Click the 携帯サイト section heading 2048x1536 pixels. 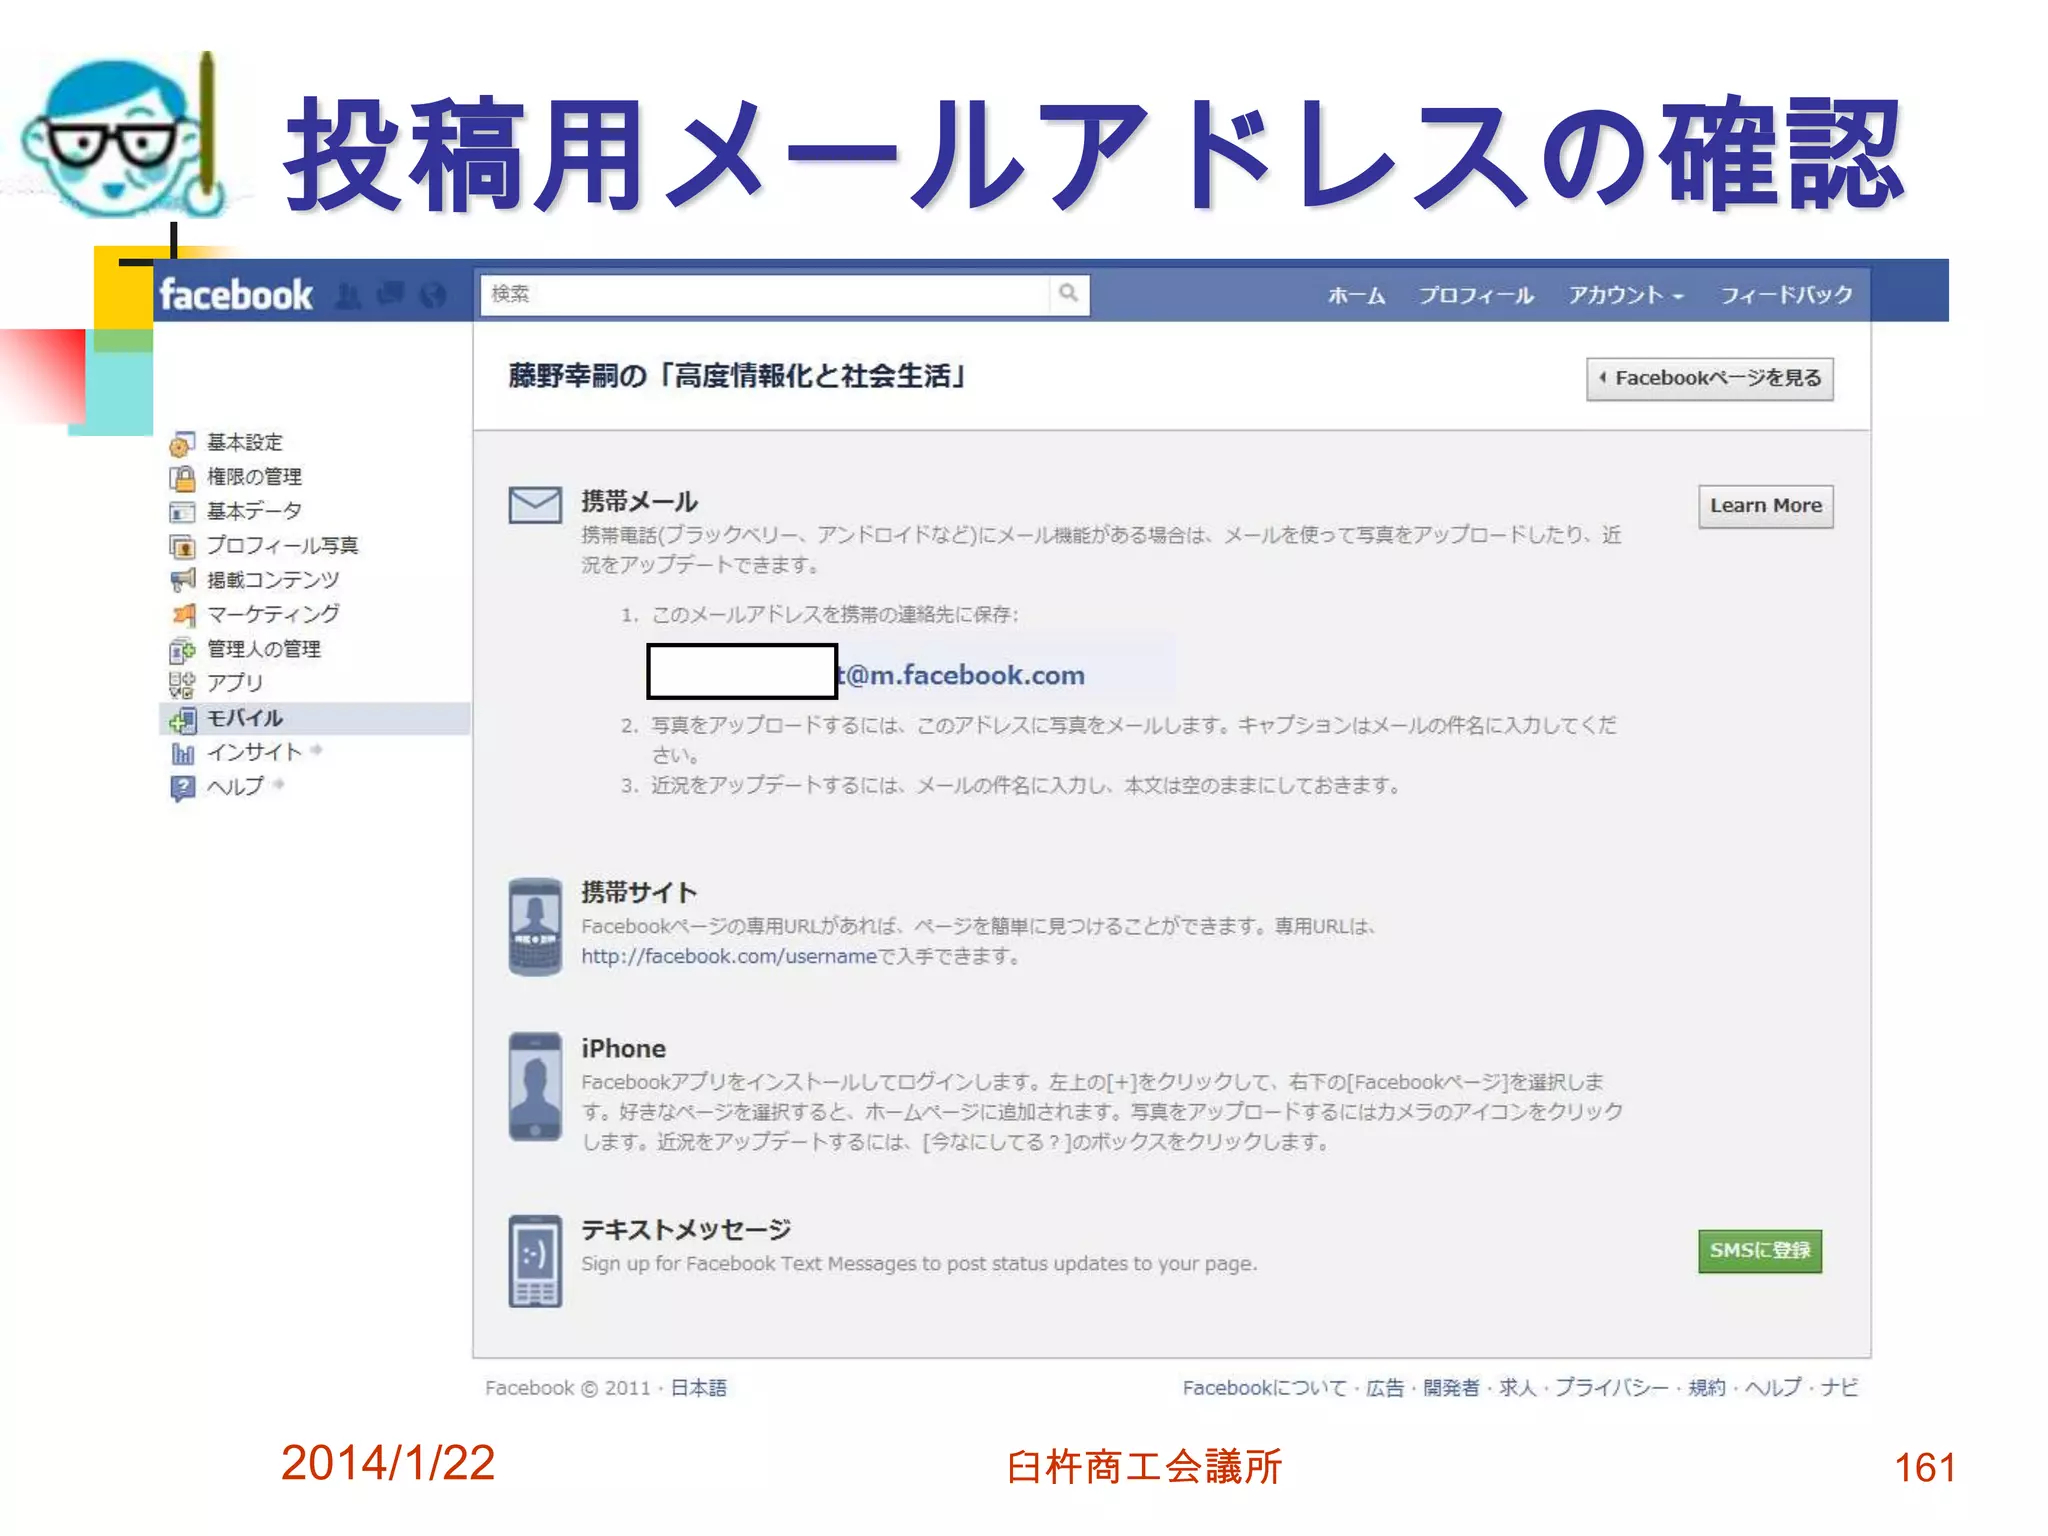(x=639, y=892)
